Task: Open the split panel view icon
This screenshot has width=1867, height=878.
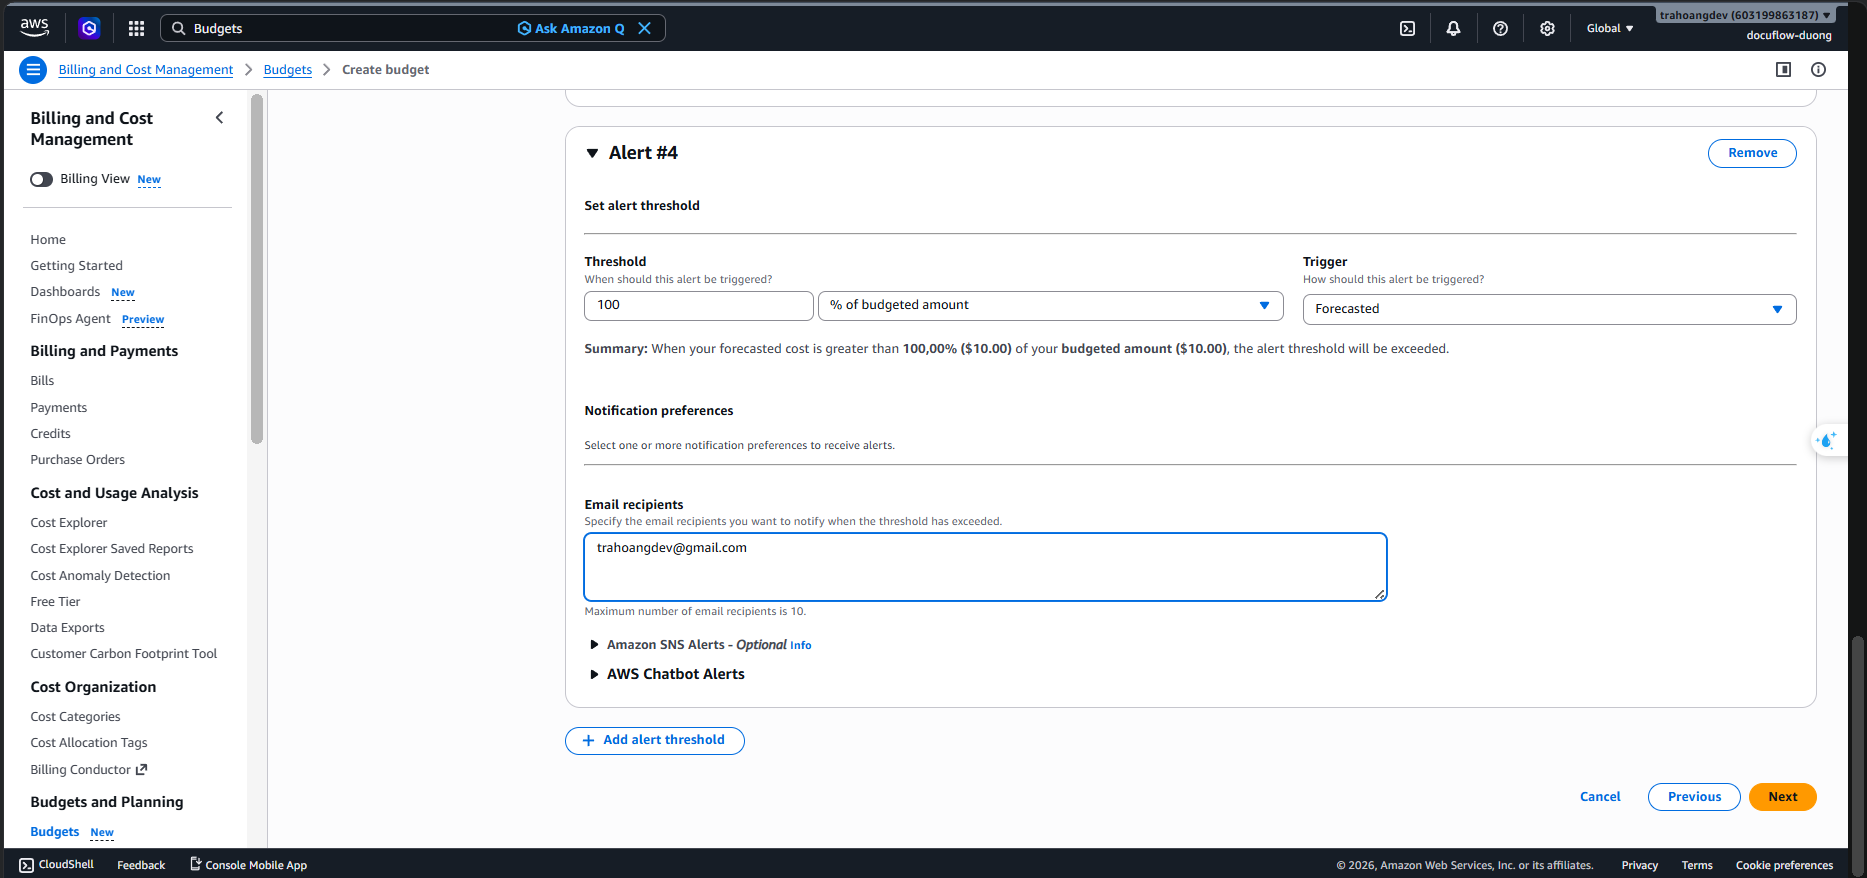Action: tap(1783, 69)
